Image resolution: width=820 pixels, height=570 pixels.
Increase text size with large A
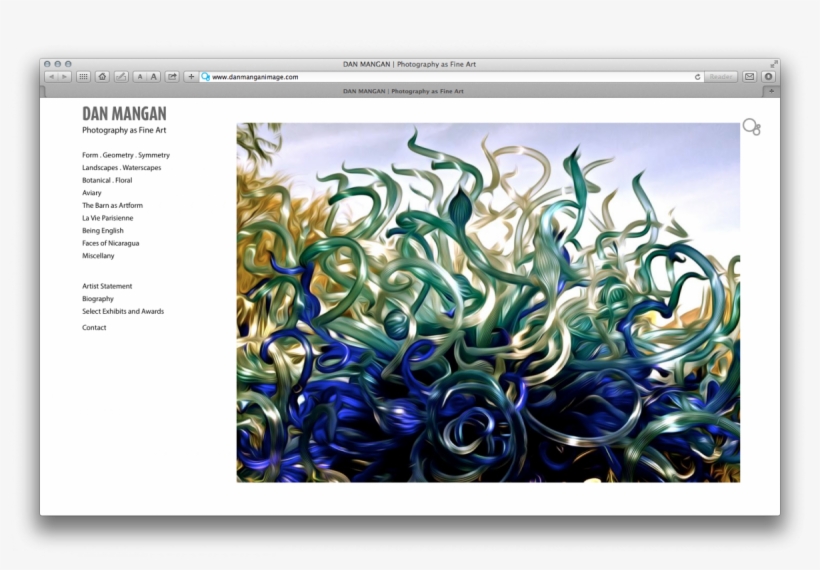(x=153, y=77)
